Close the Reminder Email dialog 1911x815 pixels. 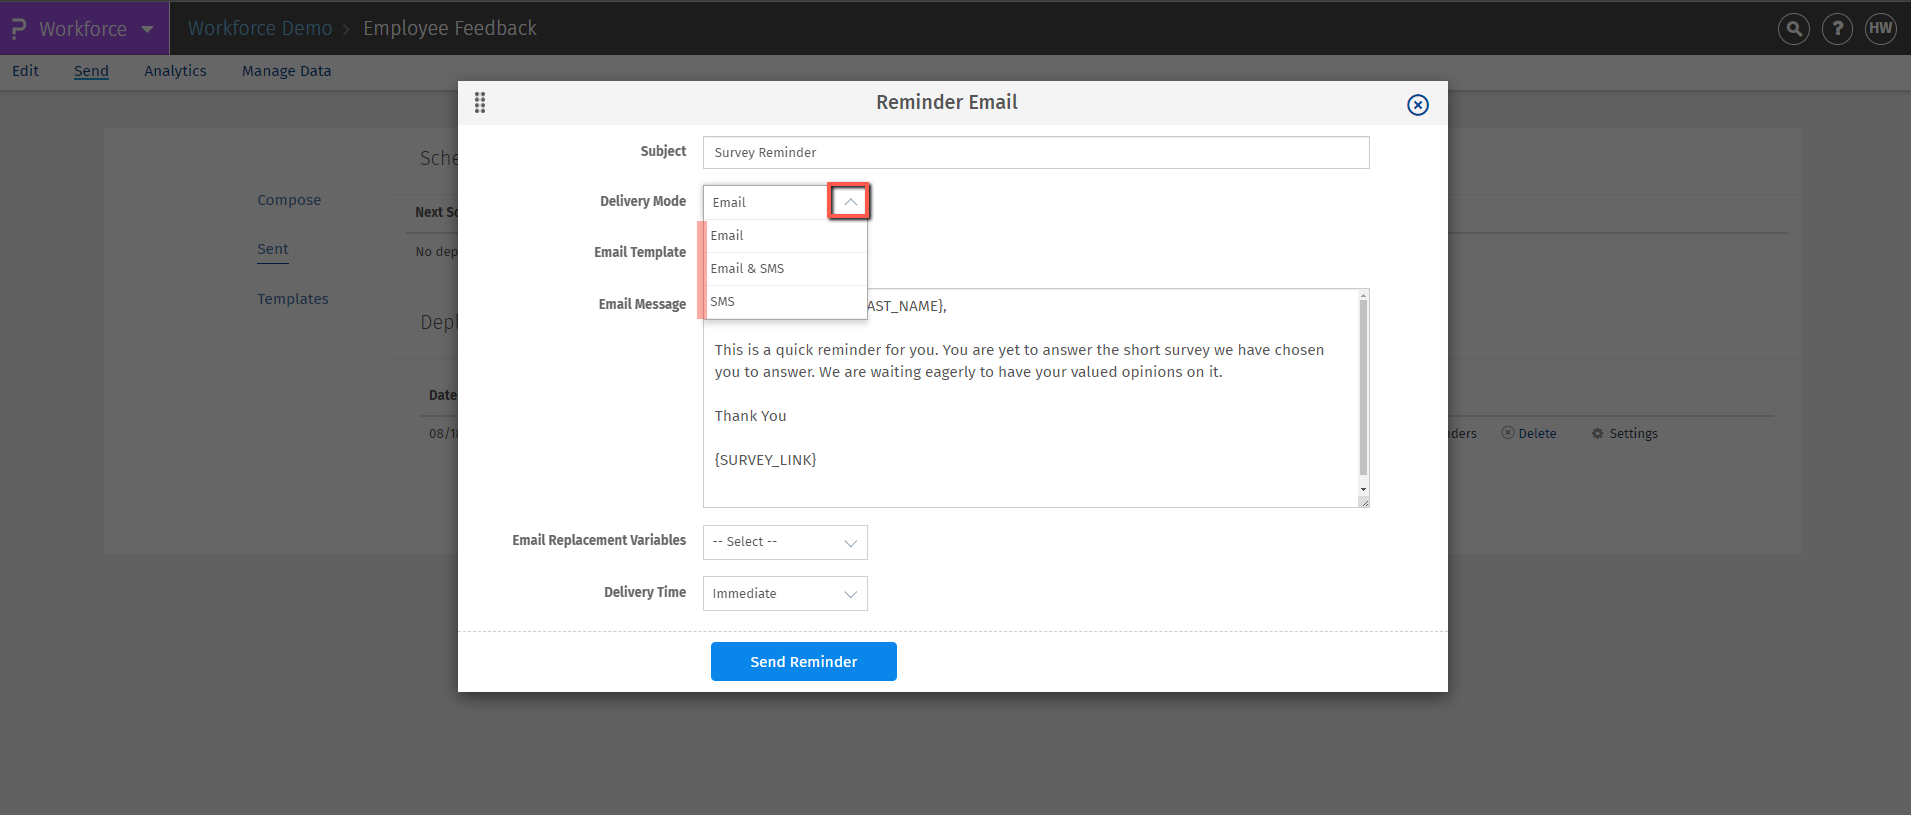pyautogui.click(x=1417, y=105)
